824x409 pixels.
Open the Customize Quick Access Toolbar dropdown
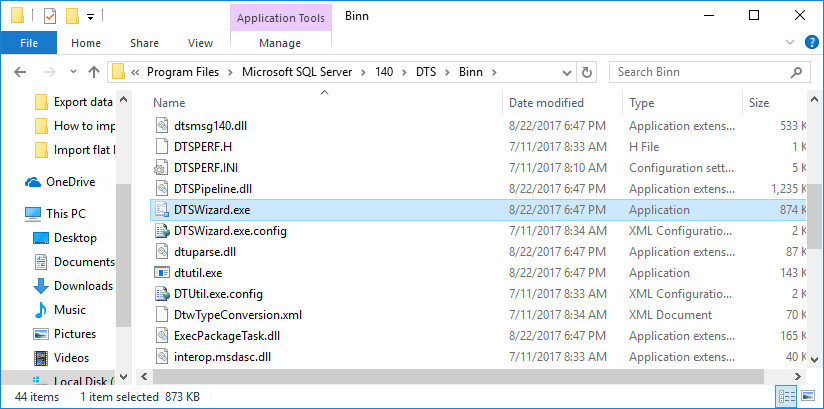click(x=91, y=17)
